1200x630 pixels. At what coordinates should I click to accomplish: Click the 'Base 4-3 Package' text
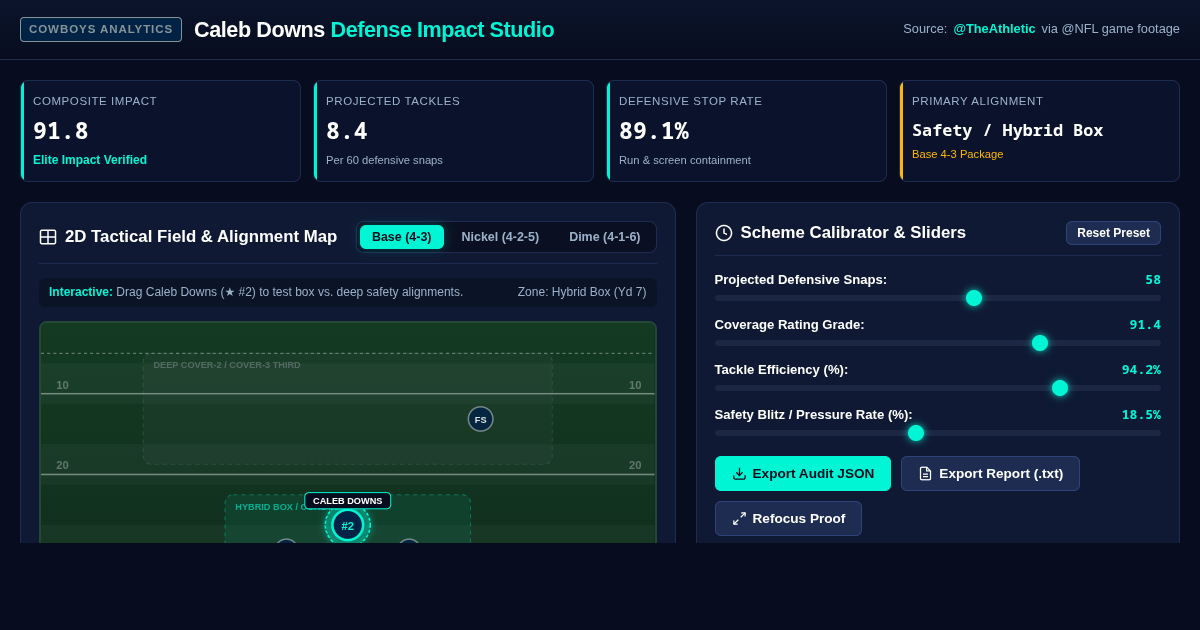tap(957, 154)
